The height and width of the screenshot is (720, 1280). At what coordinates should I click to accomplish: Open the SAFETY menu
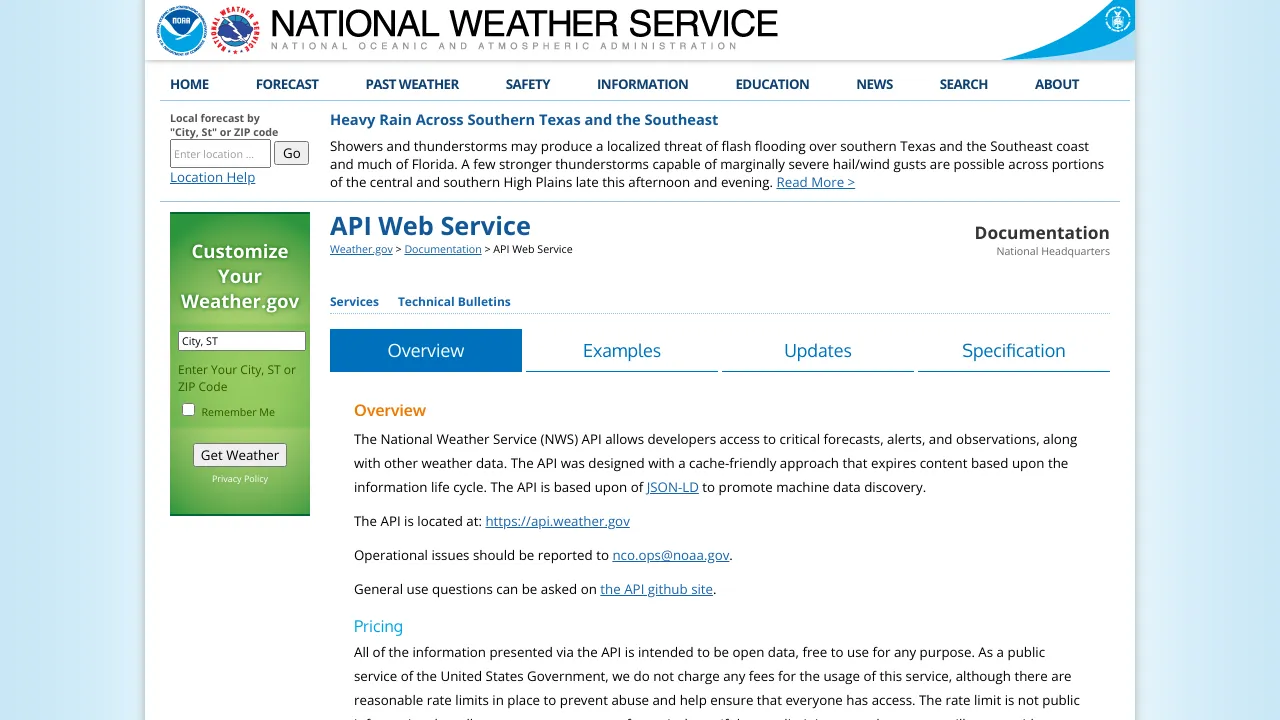(x=528, y=84)
